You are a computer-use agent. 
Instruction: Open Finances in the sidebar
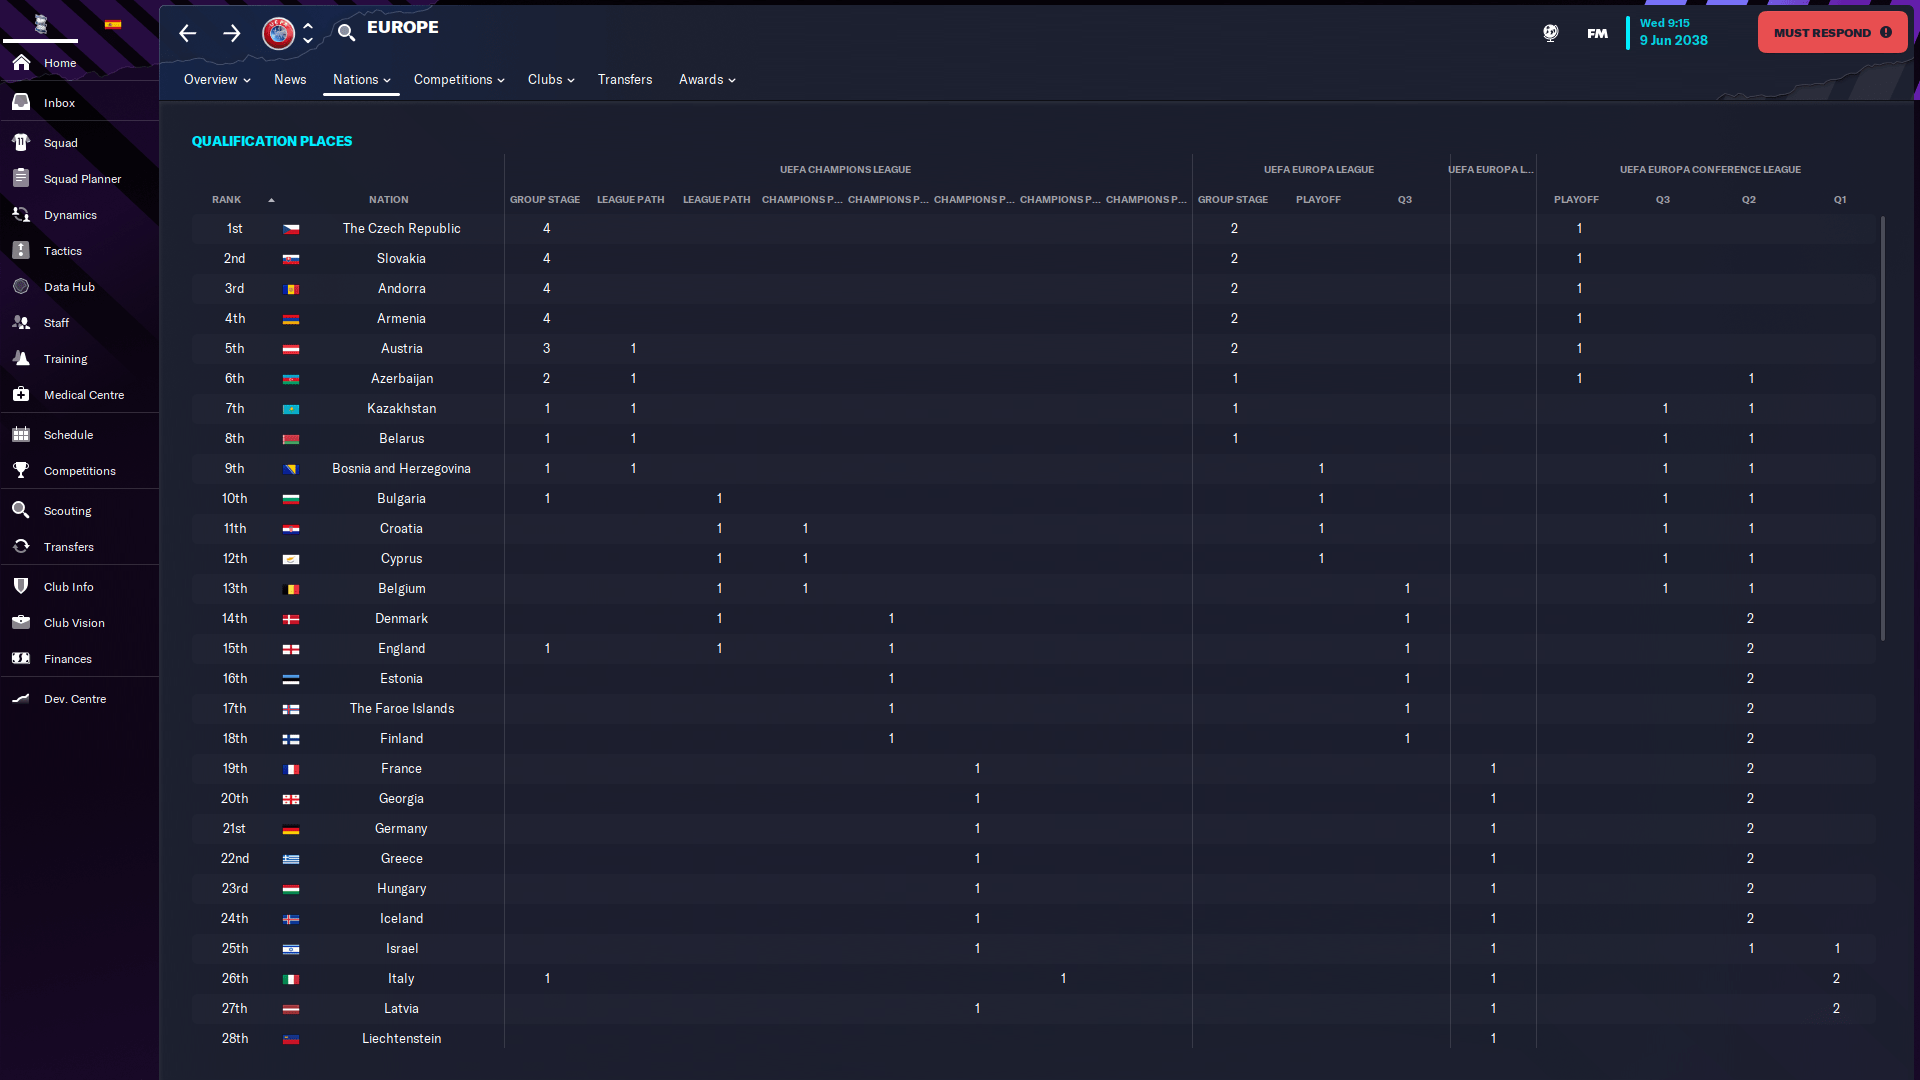[67, 659]
